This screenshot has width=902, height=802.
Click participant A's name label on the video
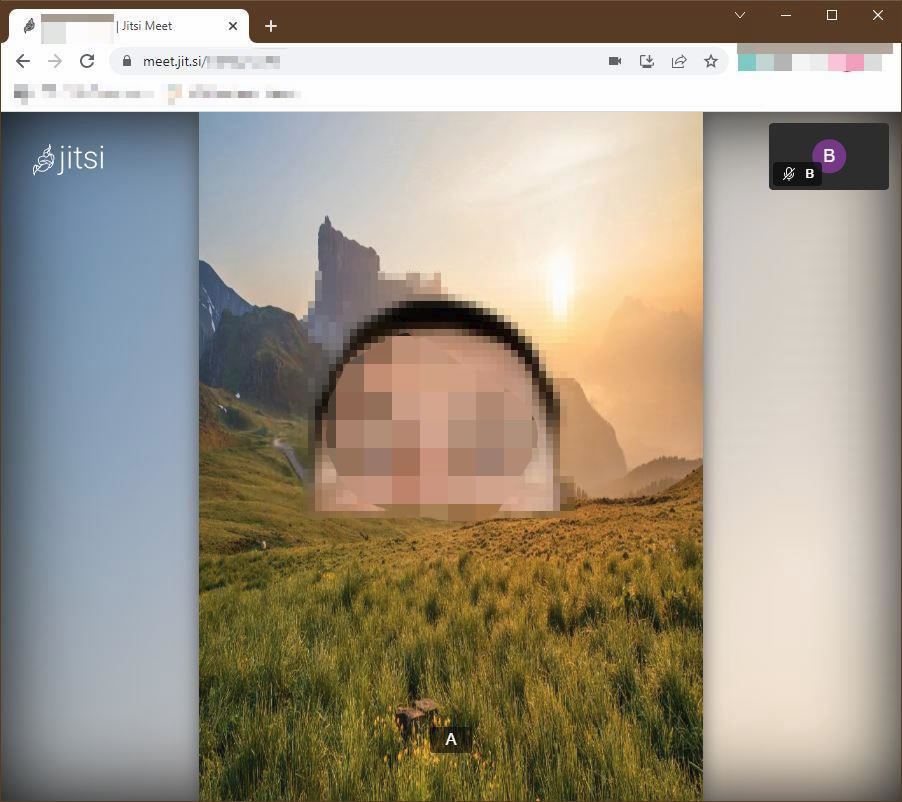point(451,739)
